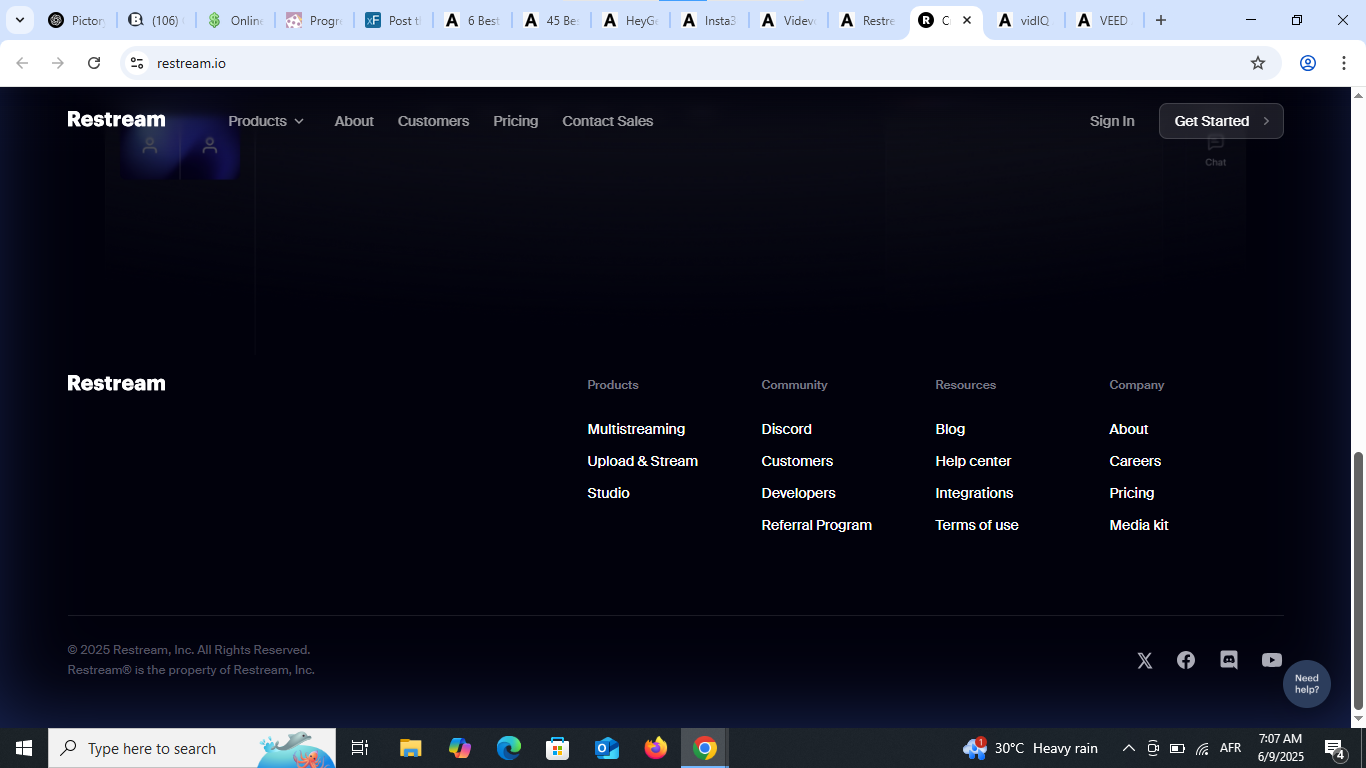Viewport: 1366px width, 768px height.
Task: Open the Terms of use footer link
Action: [977, 525]
